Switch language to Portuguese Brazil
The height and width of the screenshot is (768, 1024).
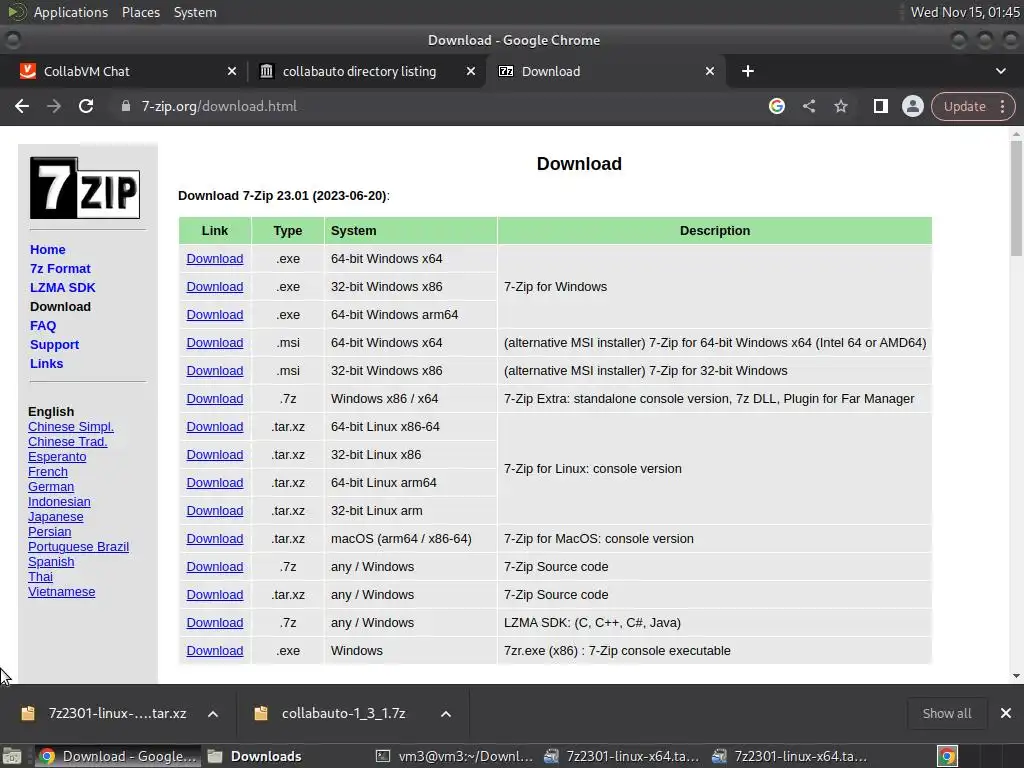click(78, 547)
